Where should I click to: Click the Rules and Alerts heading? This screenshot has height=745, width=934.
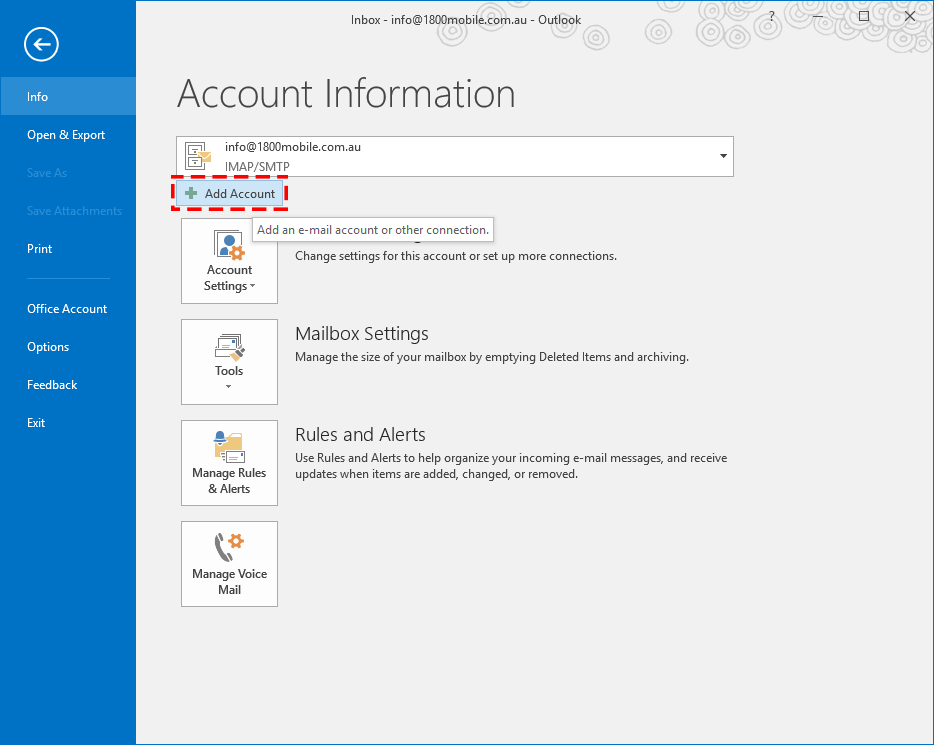[360, 435]
